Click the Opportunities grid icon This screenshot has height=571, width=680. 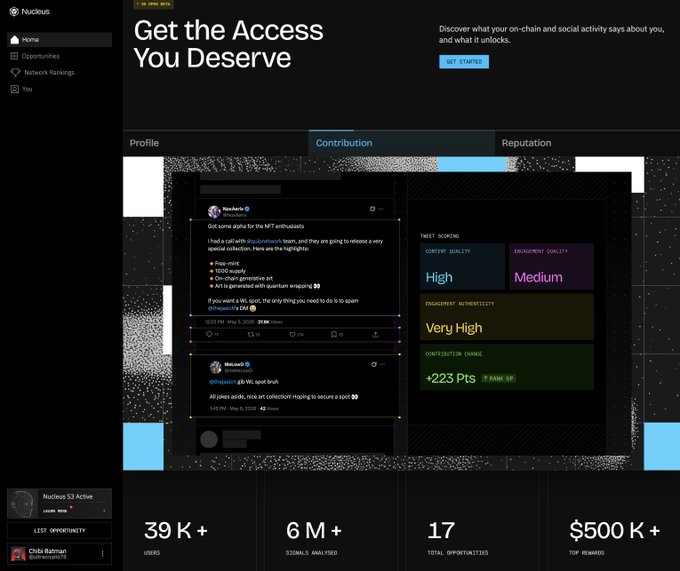pos(14,56)
